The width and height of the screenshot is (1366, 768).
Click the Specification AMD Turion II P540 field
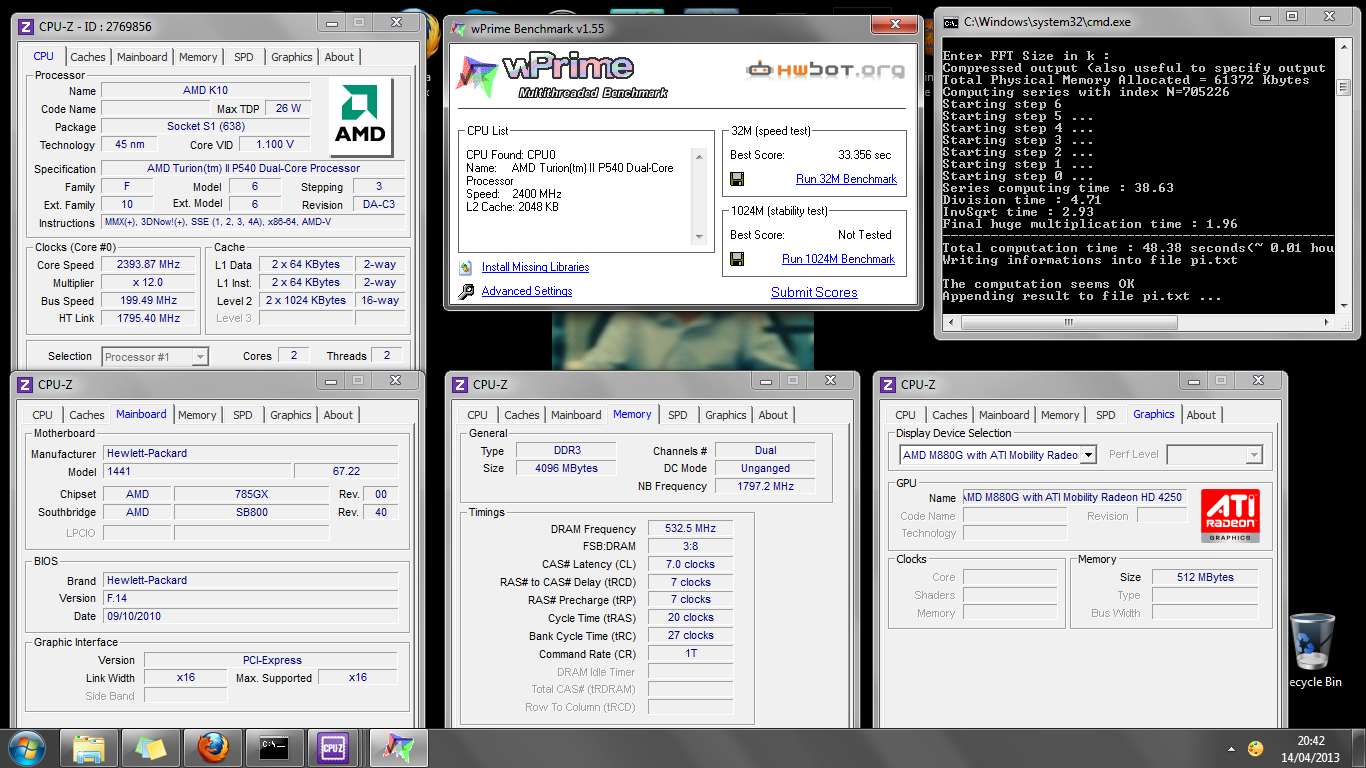point(253,169)
